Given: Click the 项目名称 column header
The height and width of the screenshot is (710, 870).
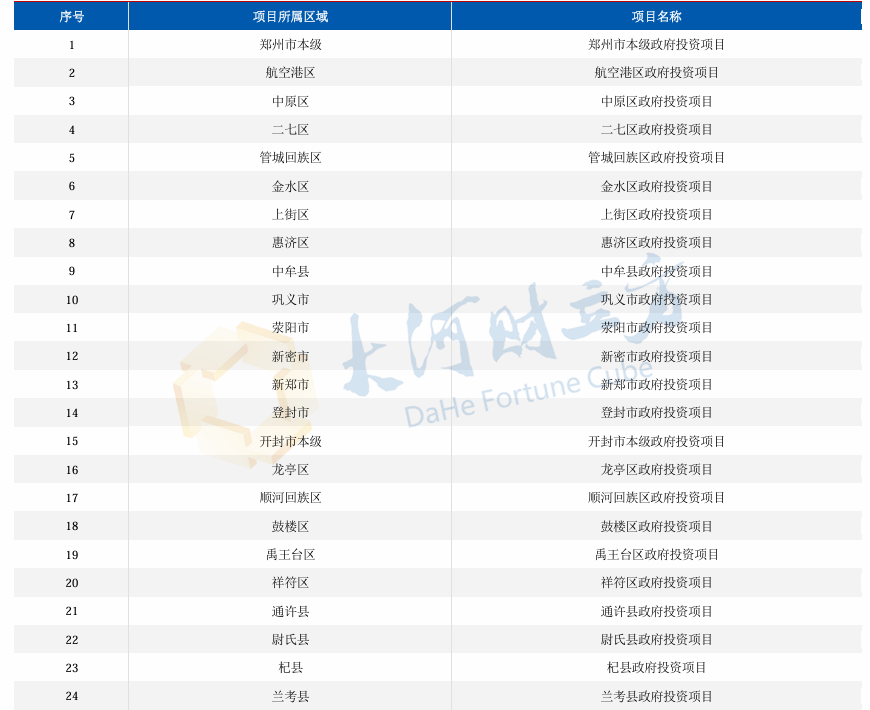Looking at the screenshot, I should (x=656, y=16).
